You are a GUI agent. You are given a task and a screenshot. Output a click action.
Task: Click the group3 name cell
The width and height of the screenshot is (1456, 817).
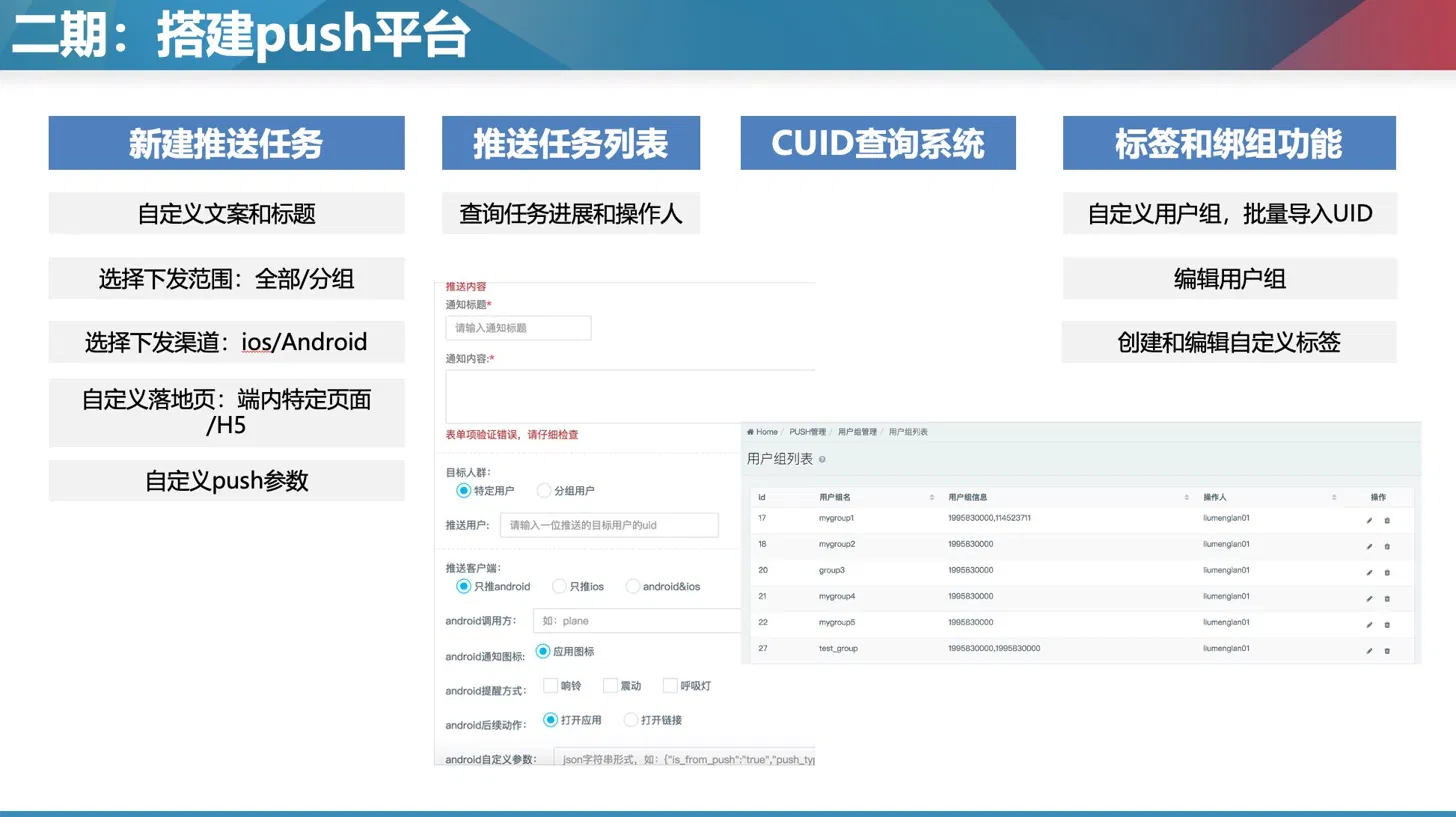pos(832,570)
